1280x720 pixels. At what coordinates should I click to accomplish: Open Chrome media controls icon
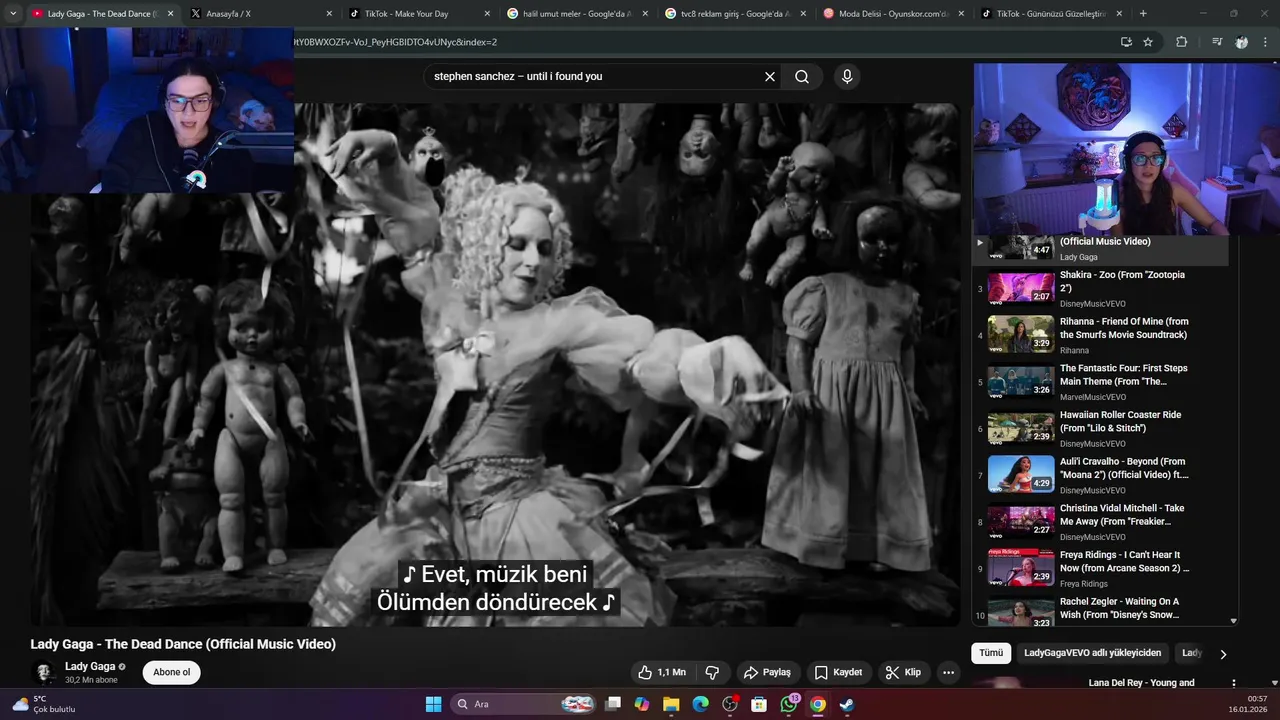[1216, 42]
